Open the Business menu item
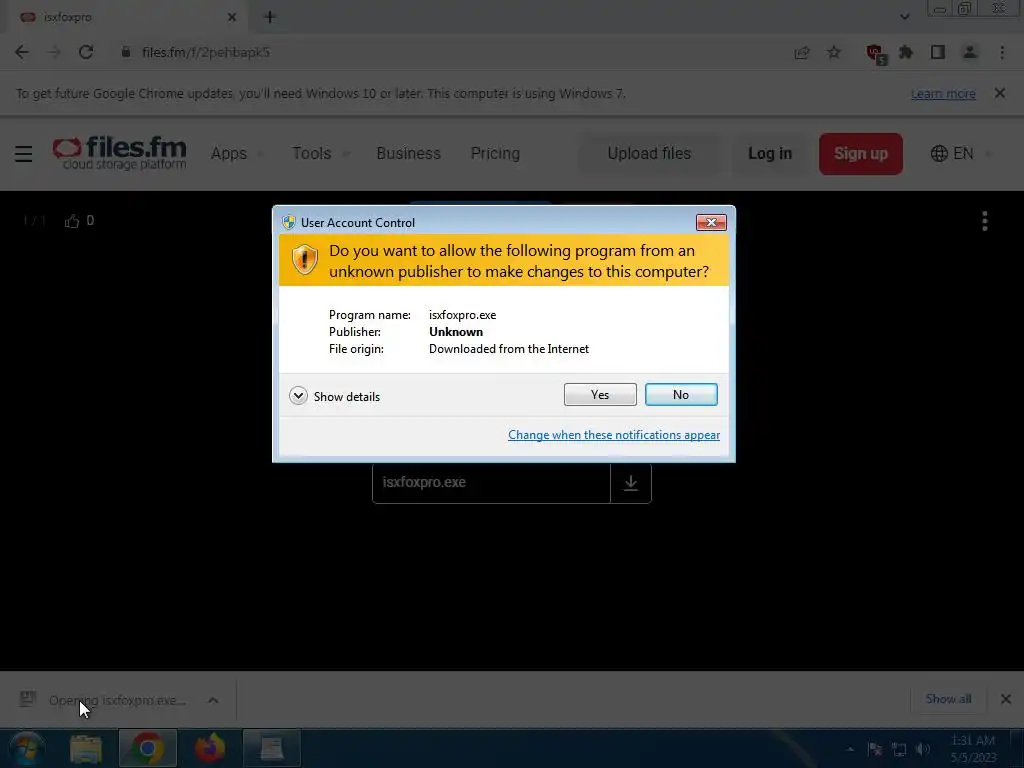 point(408,153)
